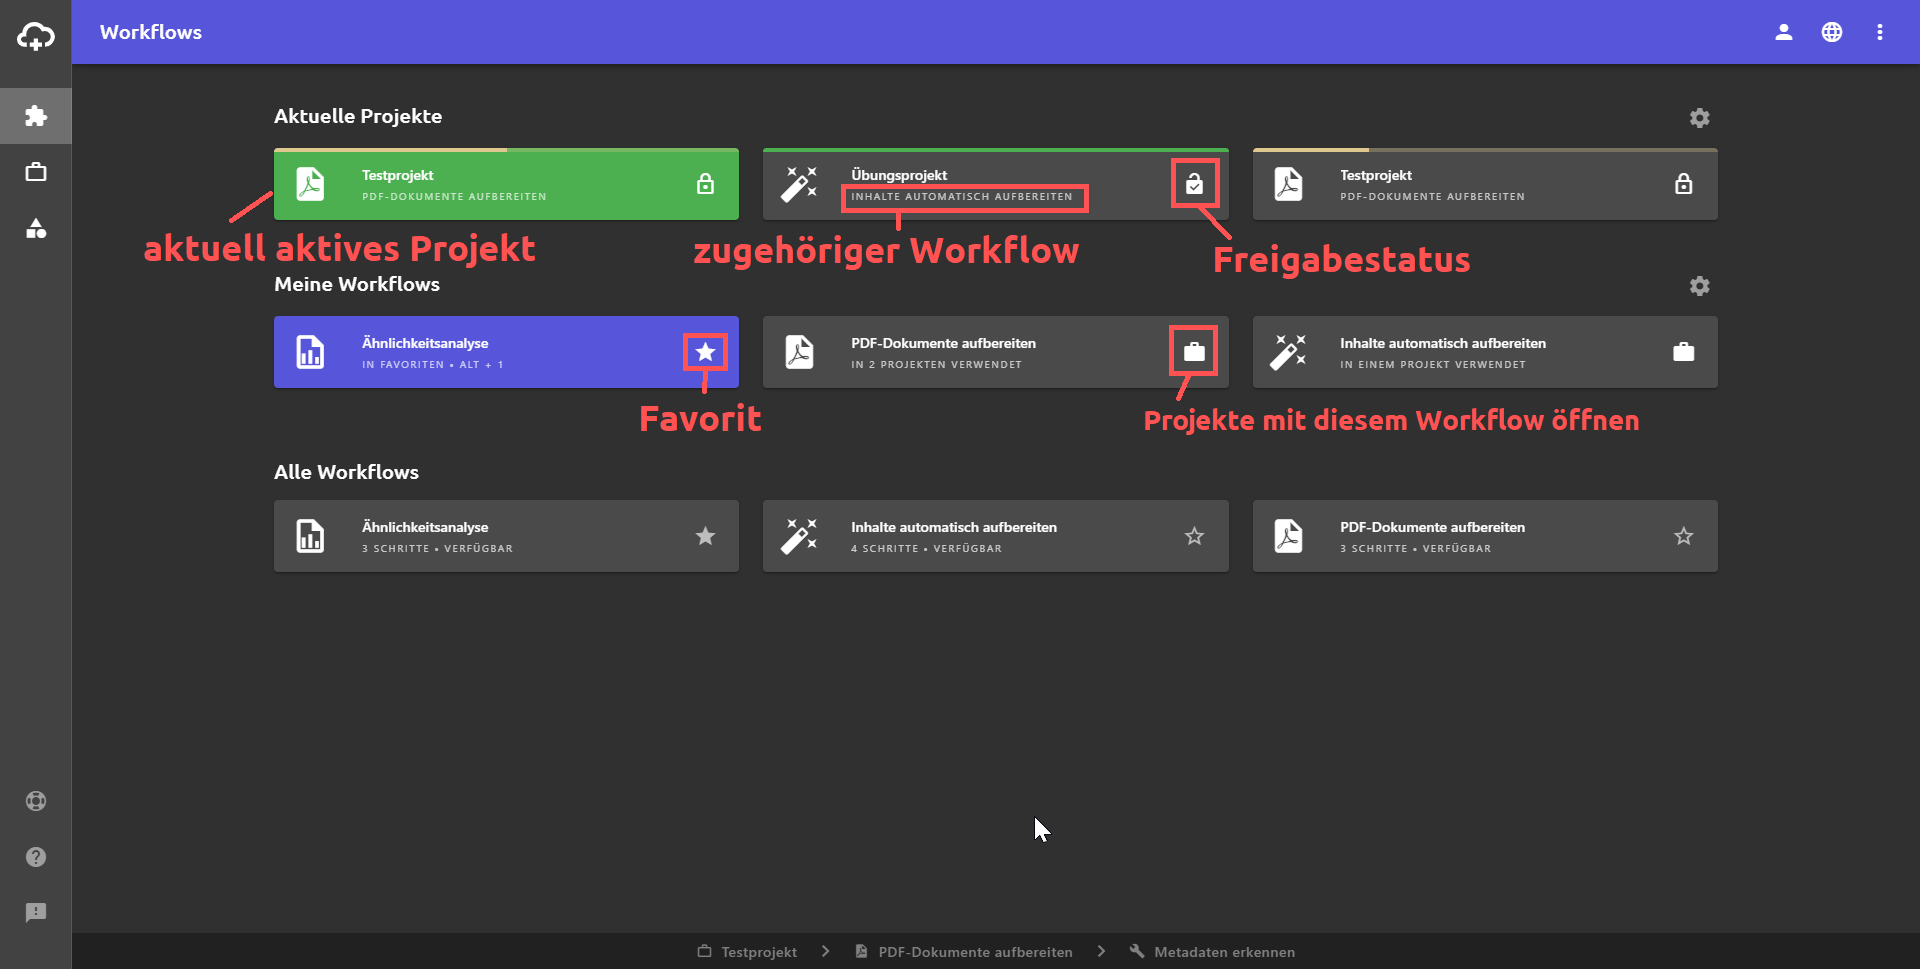
Task: Click chevron before Metadaten erkennen in breadcrumb
Action: tap(1101, 951)
